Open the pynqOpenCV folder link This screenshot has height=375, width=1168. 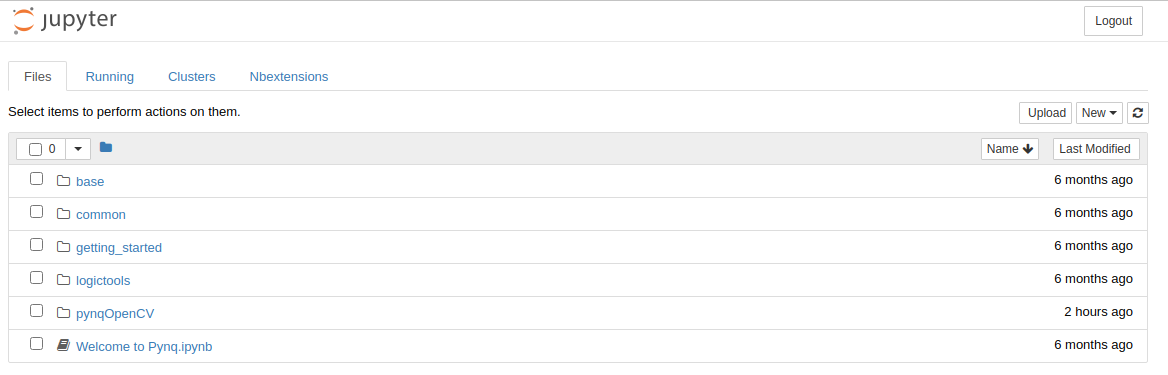pos(115,314)
